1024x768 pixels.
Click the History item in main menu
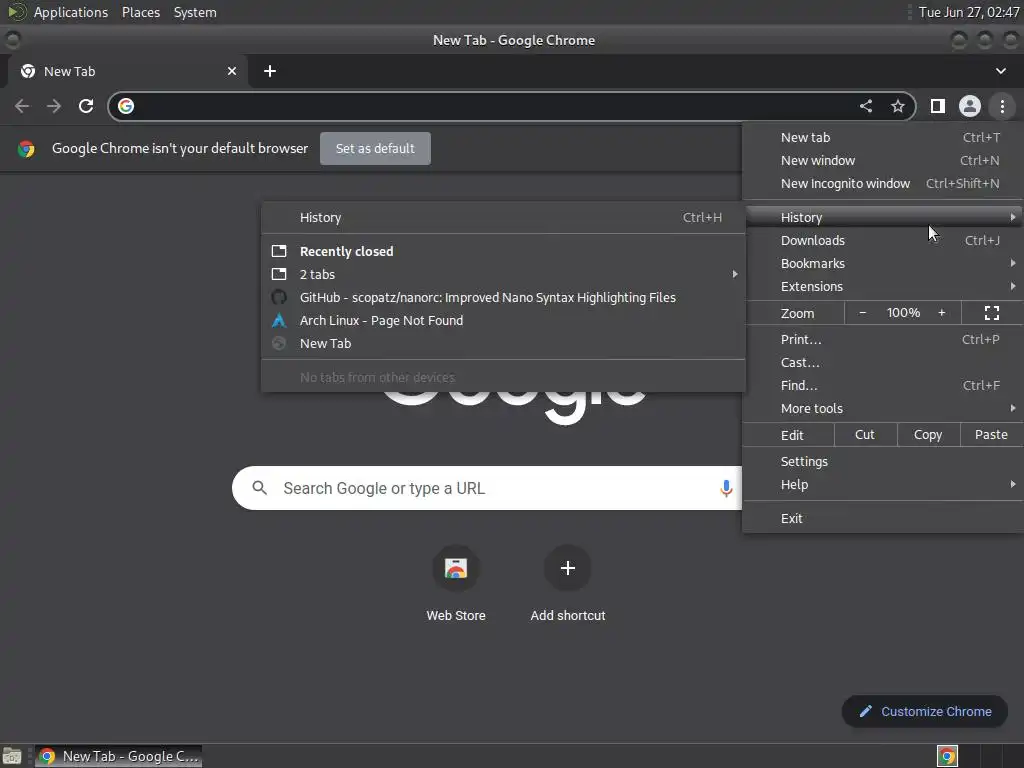pyautogui.click(x=883, y=217)
